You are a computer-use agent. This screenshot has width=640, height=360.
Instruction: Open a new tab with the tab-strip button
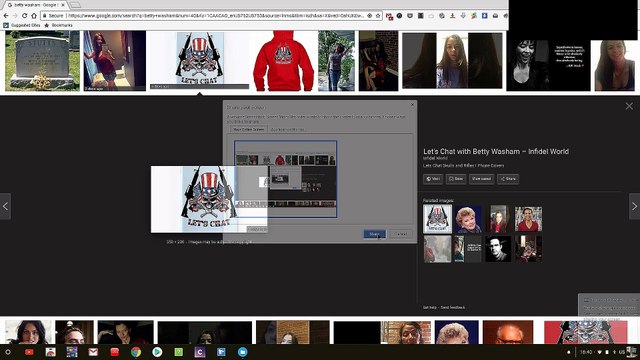[75, 5]
